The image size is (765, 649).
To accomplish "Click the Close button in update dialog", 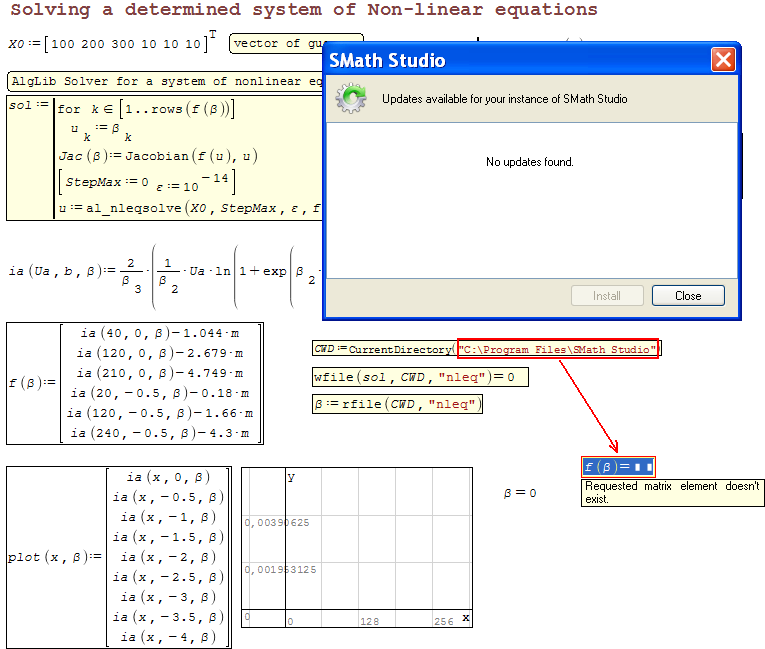I will point(688,296).
